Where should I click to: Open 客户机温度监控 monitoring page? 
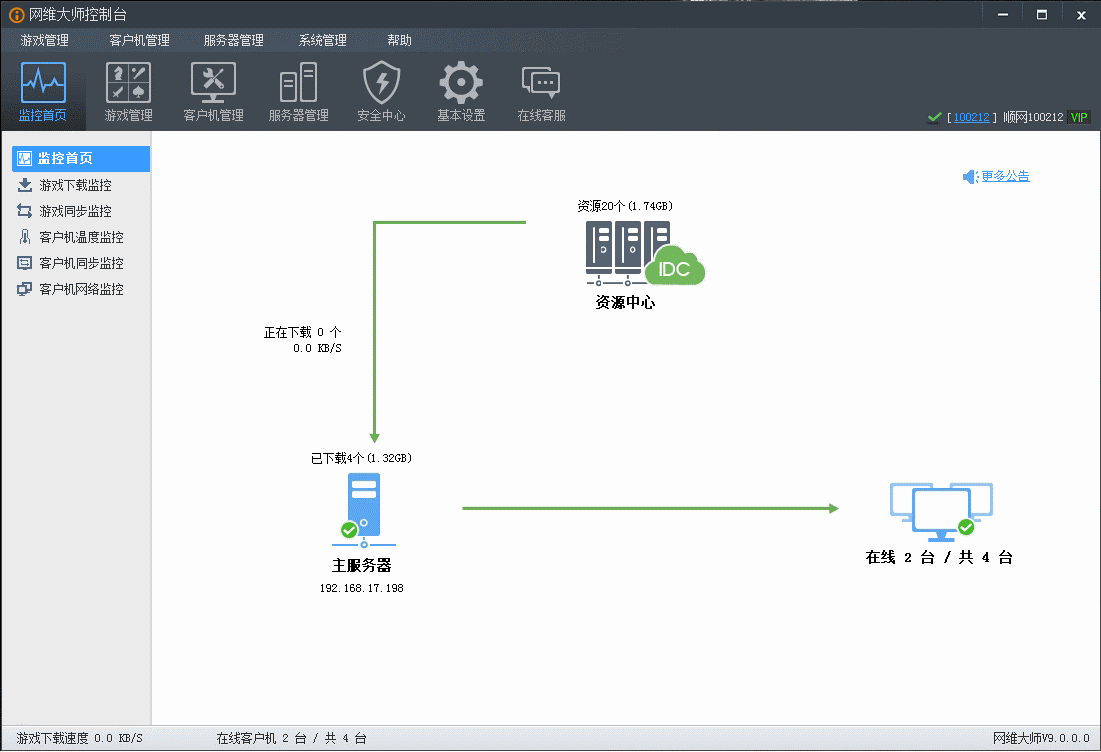(85, 236)
